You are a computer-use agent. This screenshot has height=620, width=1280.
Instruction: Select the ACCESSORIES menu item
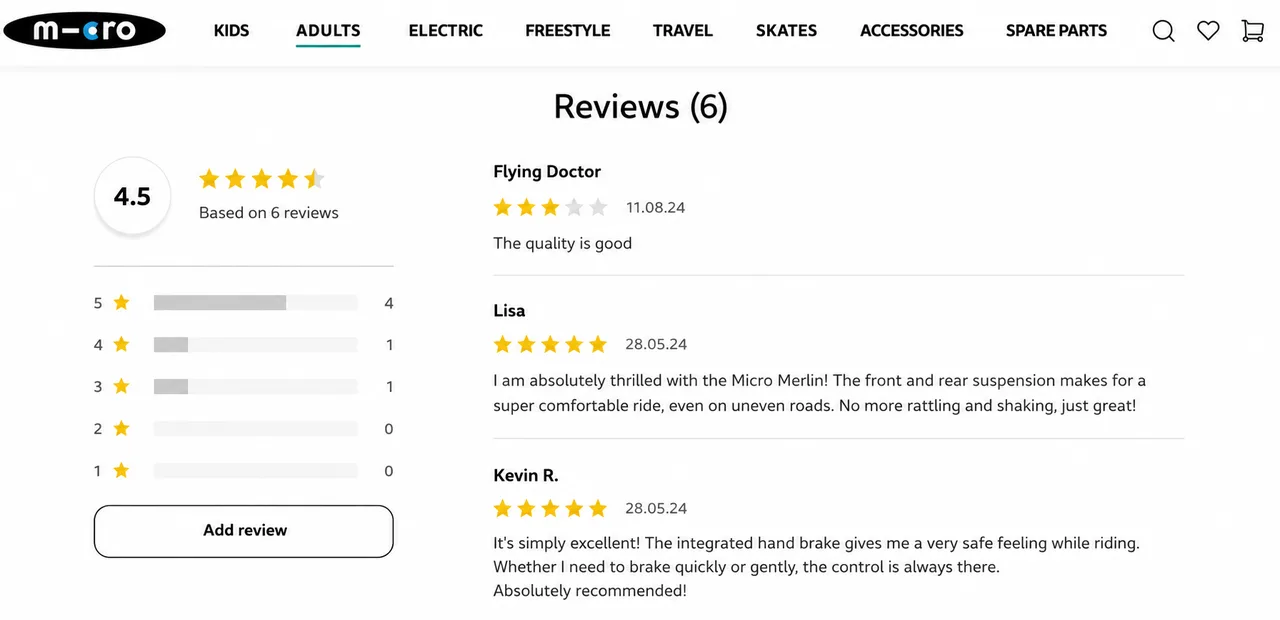tap(912, 31)
